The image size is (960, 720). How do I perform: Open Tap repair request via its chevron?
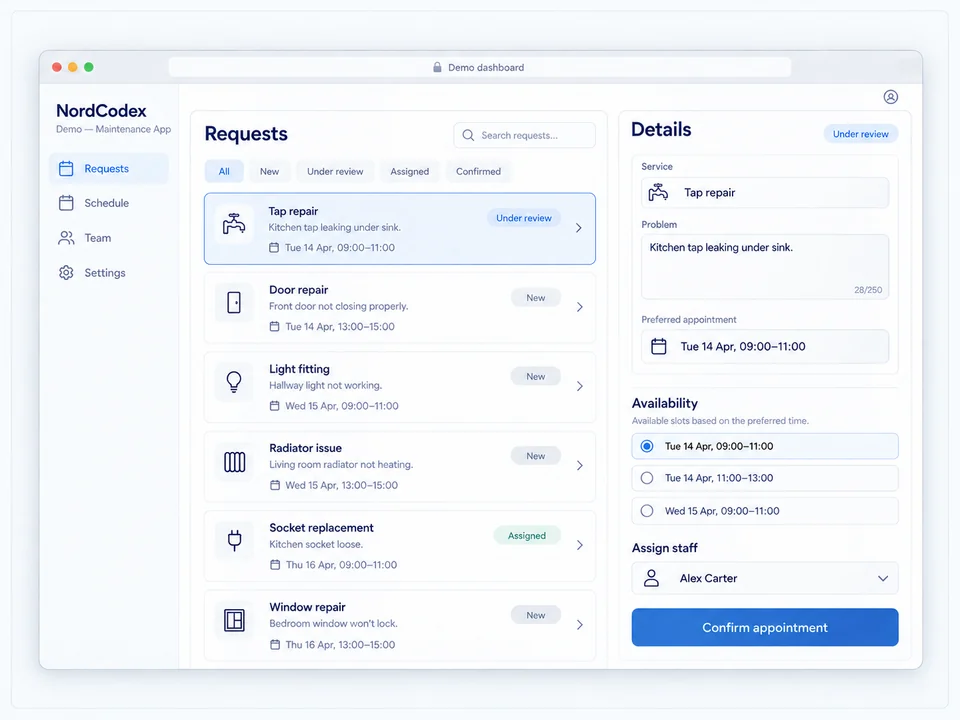579,228
